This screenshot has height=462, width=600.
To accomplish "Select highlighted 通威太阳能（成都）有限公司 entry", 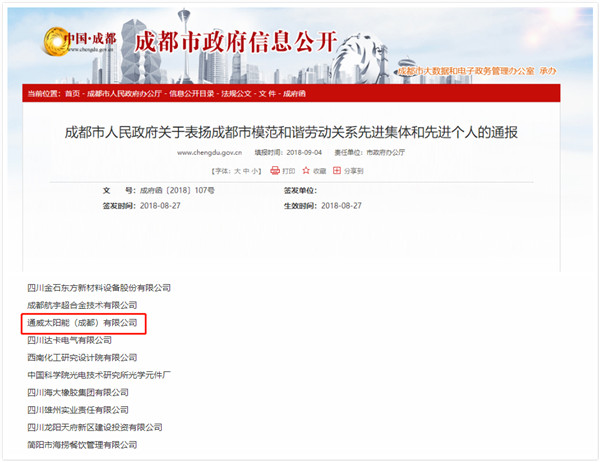I will pos(83,323).
